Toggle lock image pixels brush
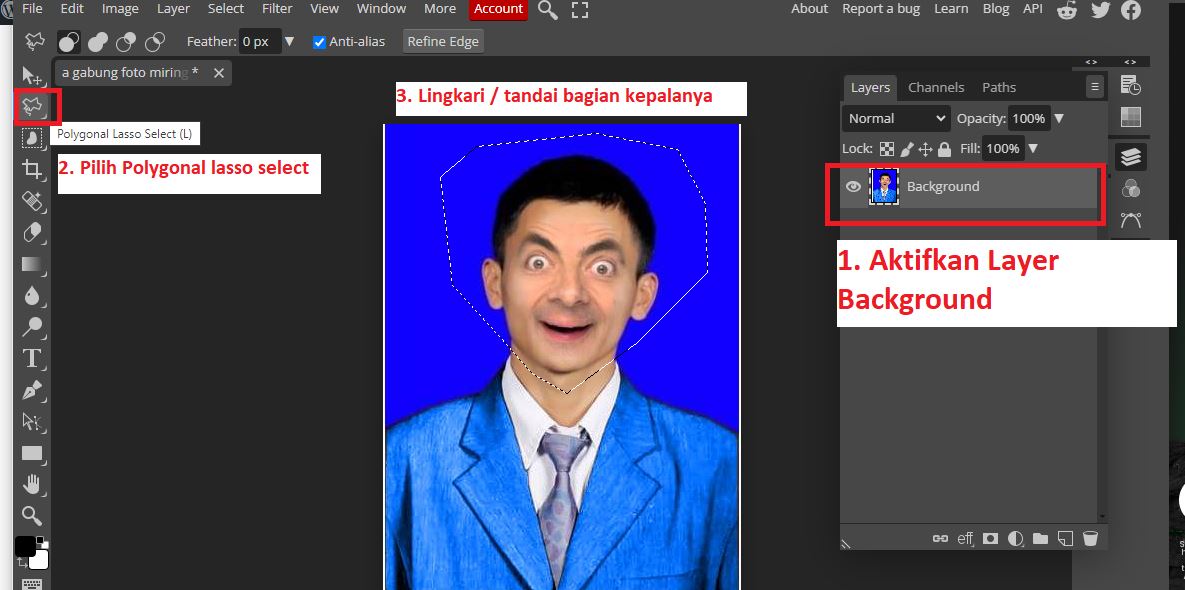Screen dimensions: 1185x590 [x=907, y=149]
